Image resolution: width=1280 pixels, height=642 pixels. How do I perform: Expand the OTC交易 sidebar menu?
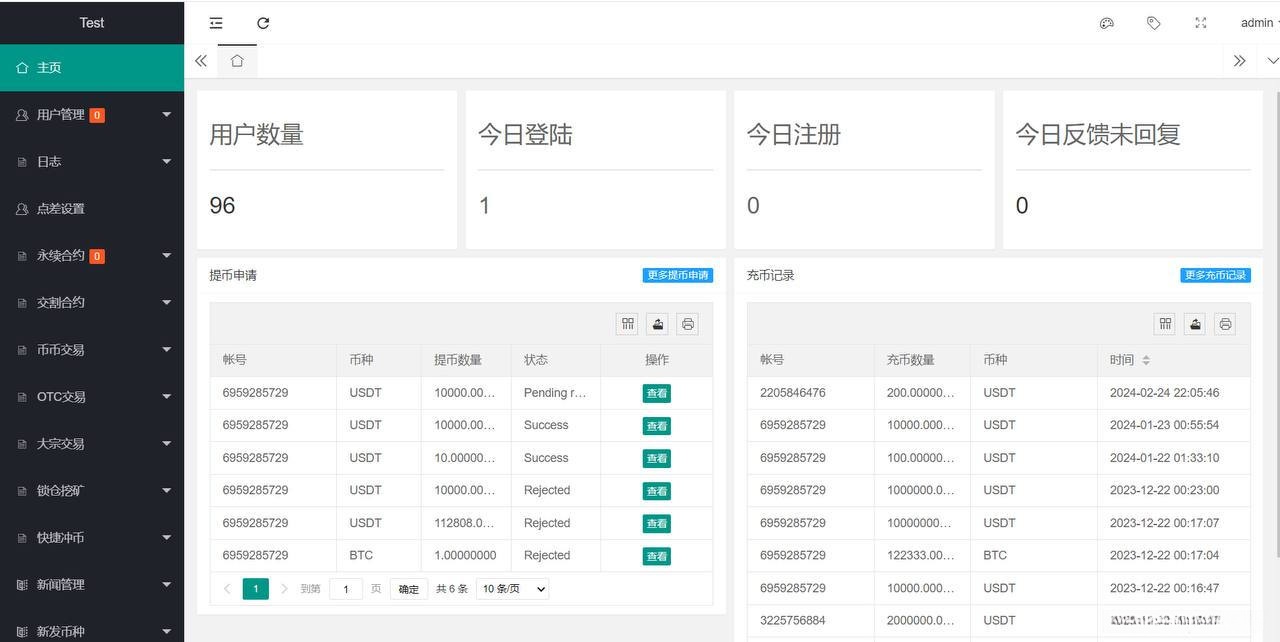[x=92, y=397]
